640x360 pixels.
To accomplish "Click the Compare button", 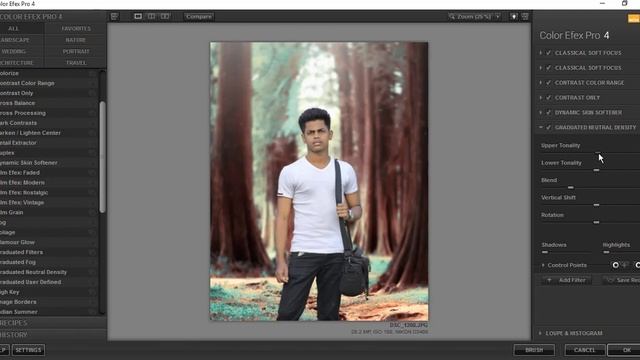I will (x=199, y=17).
